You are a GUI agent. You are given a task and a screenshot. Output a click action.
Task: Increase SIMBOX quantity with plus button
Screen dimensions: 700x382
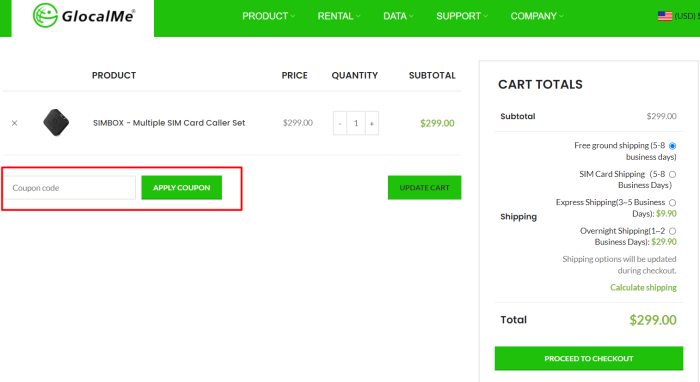[371, 123]
